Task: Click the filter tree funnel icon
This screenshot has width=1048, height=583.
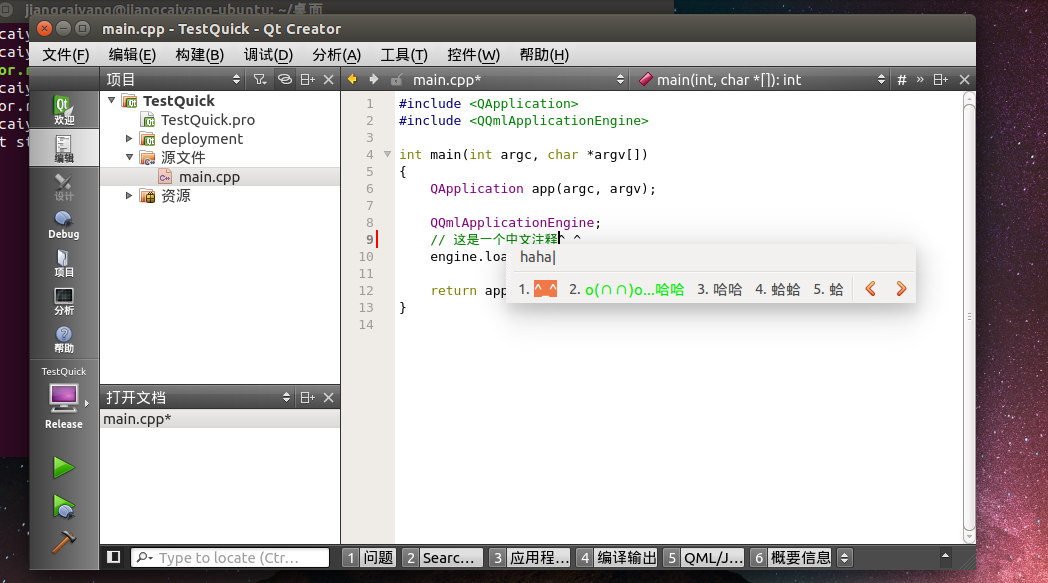Action: coord(259,80)
